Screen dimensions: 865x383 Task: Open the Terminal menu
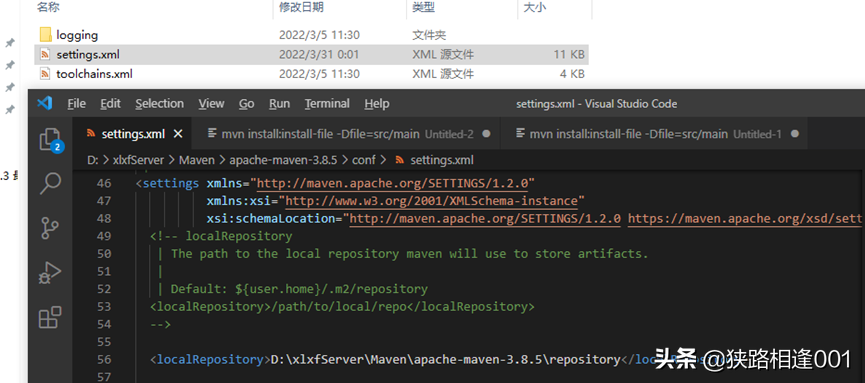tap(327, 104)
